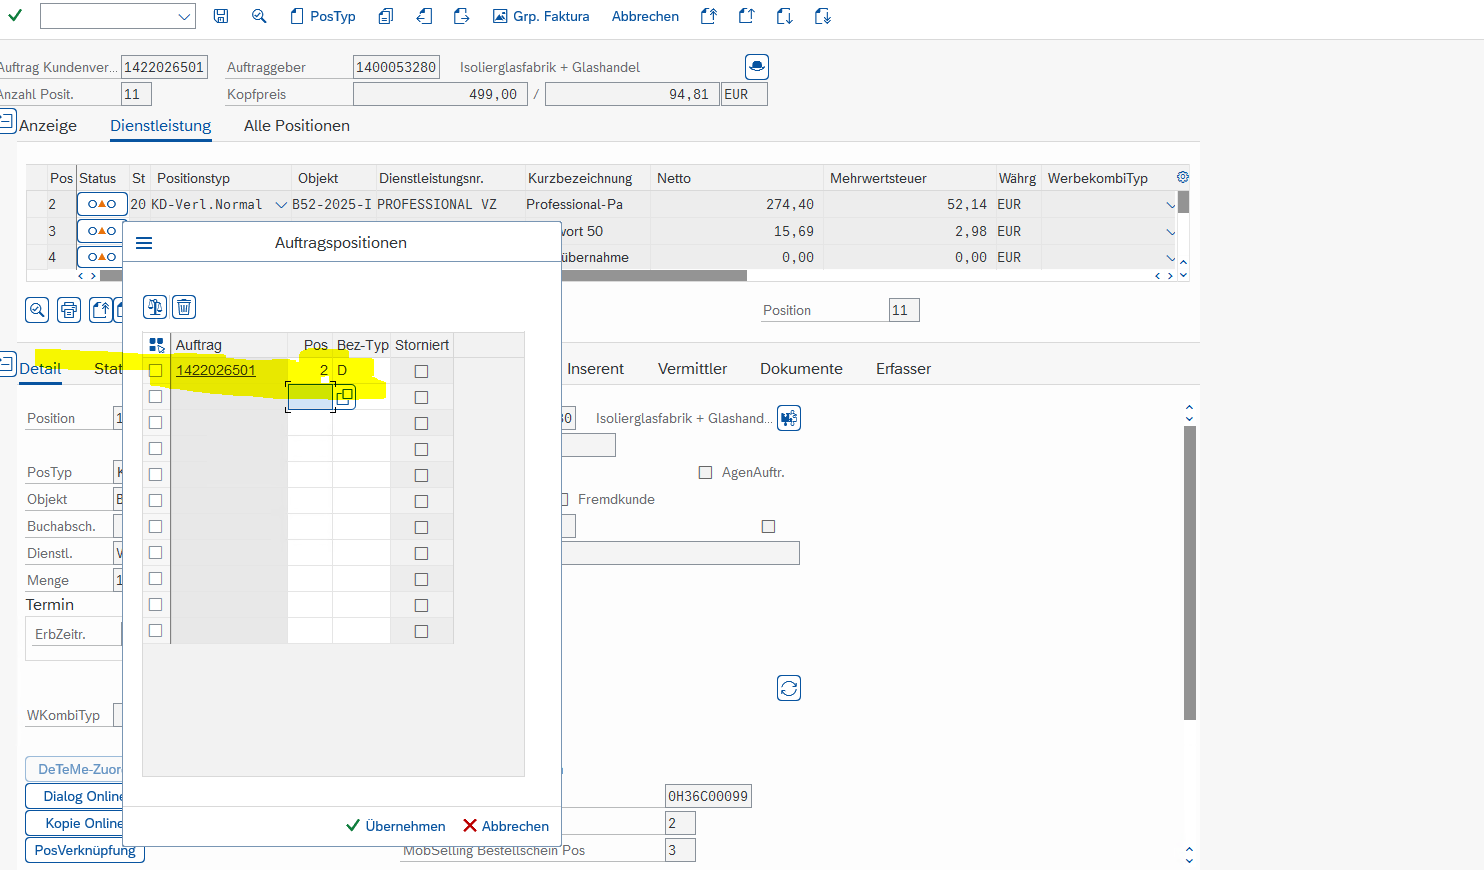This screenshot has height=870, width=1484.
Task: Click the partner icon next to Isolierglasfabrik + Glashand...
Action: click(789, 418)
